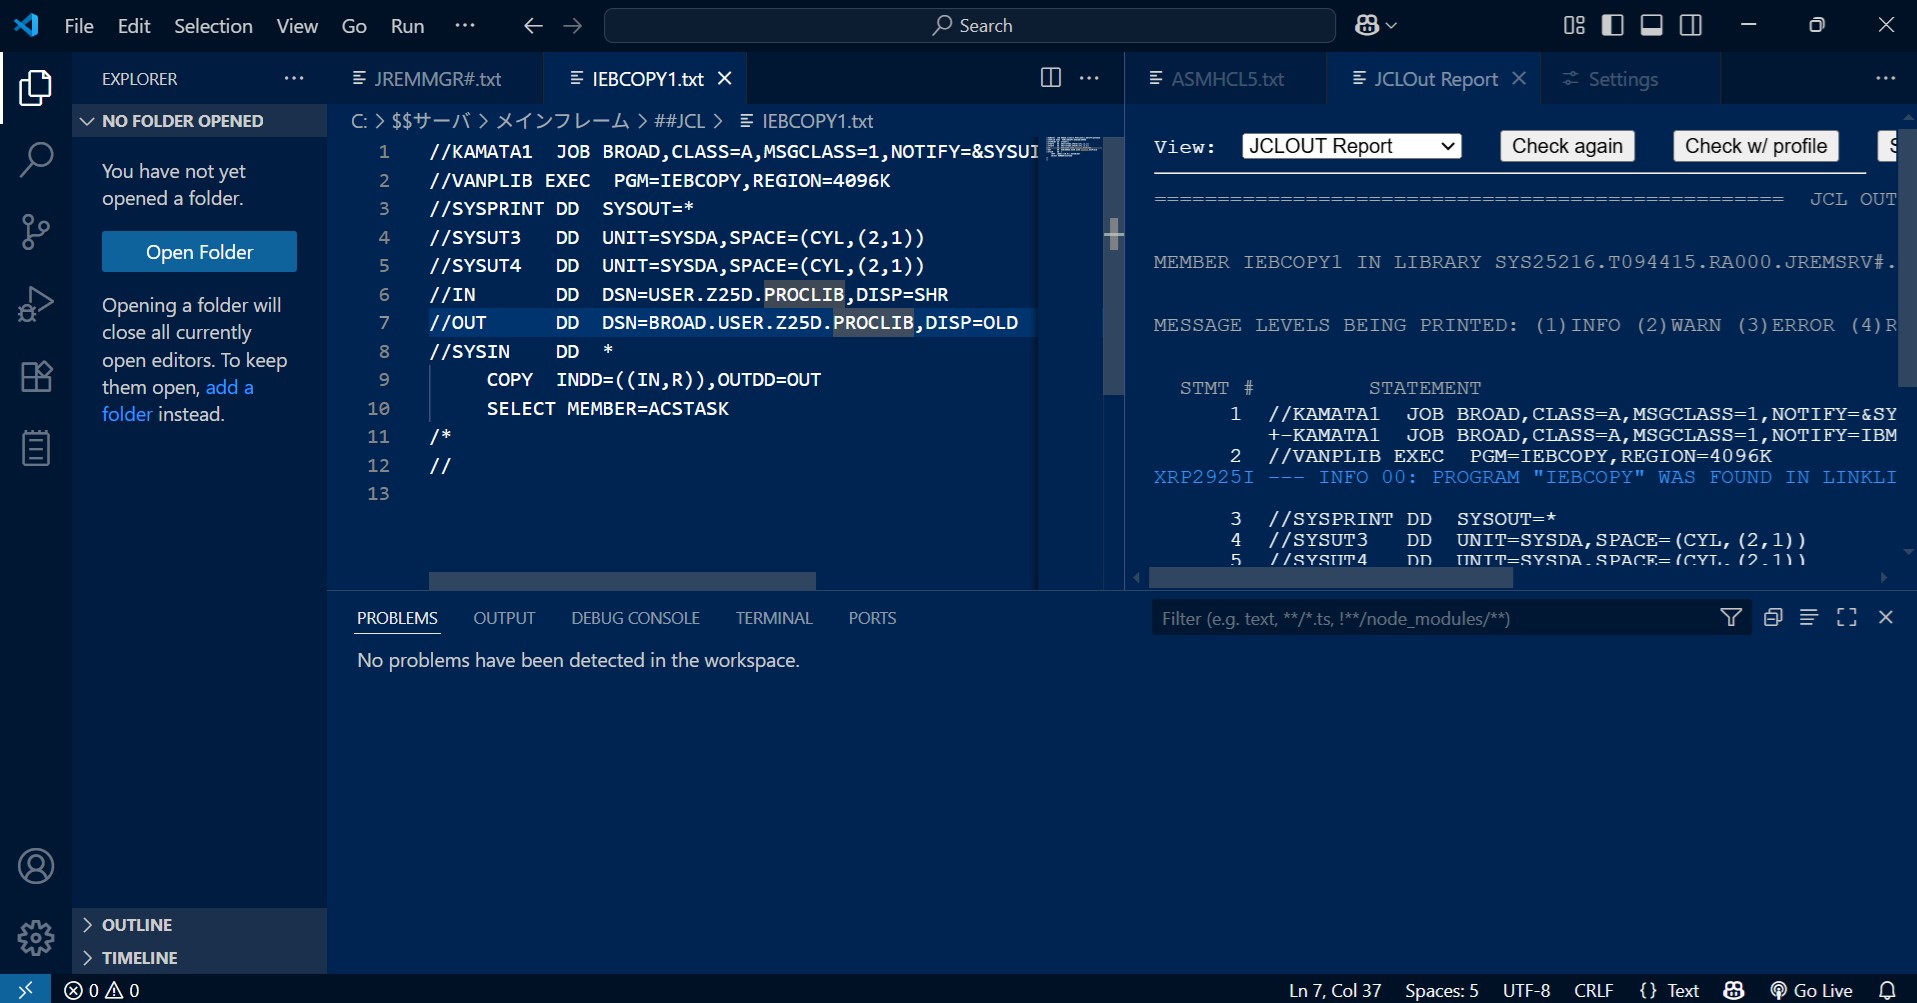Click inside the Problems filter input field
This screenshot has height=1003, width=1917.
(1400, 617)
